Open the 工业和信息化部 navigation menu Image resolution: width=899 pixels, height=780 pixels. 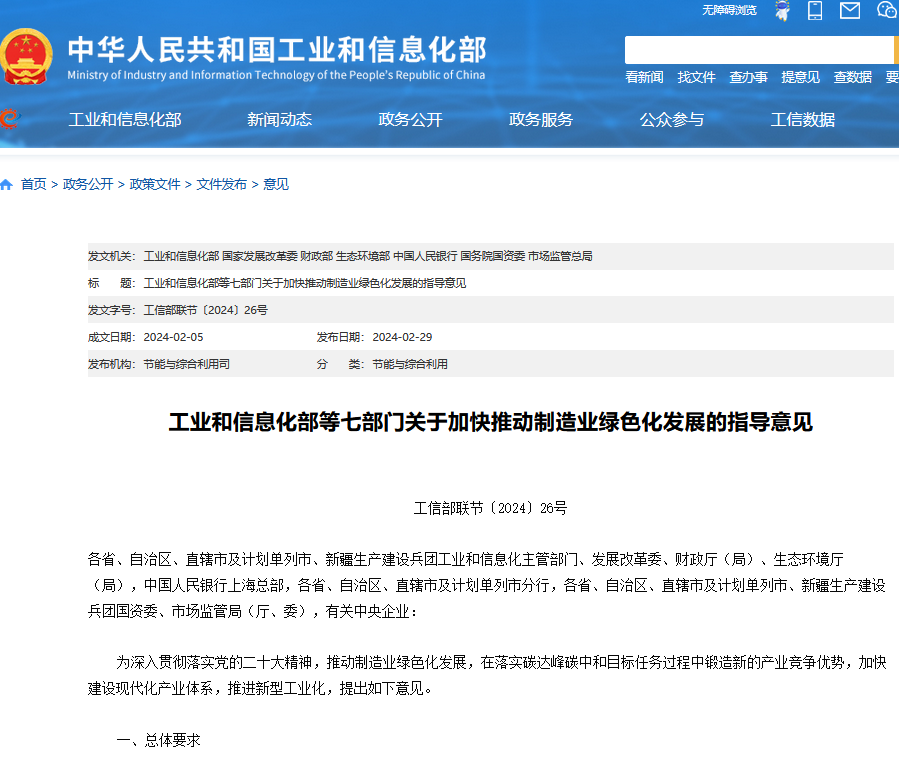click(x=125, y=120)
